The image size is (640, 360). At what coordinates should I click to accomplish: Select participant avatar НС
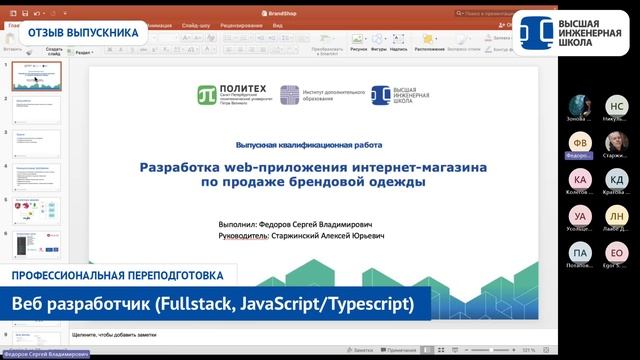coord(617,106)
